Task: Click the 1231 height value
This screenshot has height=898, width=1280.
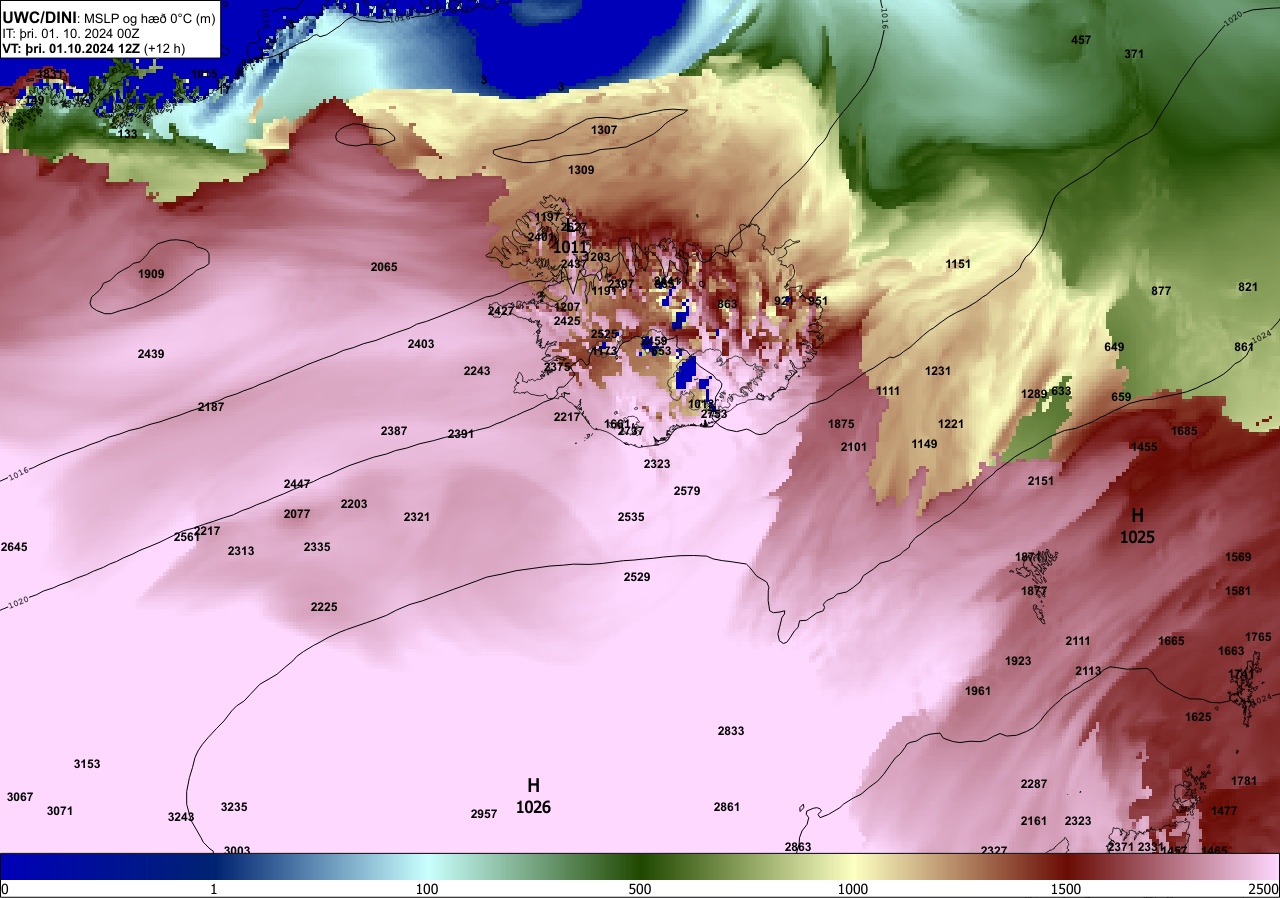Action: pos(938,371)
